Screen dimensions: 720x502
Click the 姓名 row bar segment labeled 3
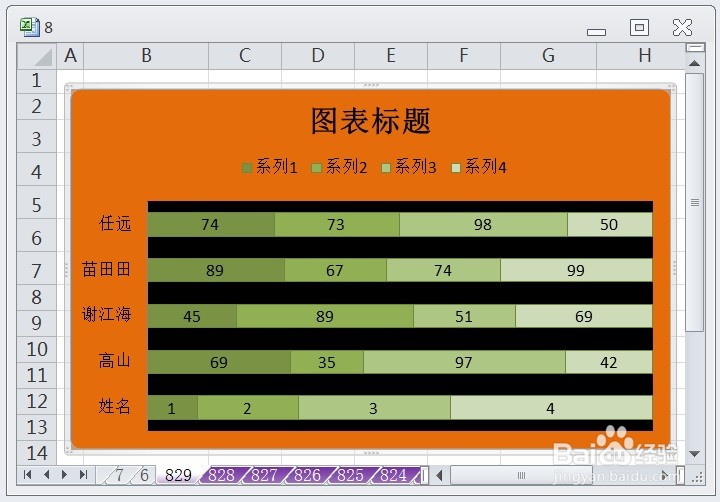[374, 407]
